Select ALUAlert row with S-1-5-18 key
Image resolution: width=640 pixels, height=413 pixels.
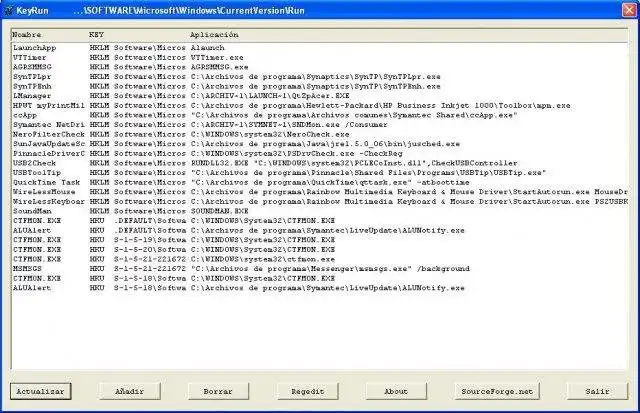(320, 288)
